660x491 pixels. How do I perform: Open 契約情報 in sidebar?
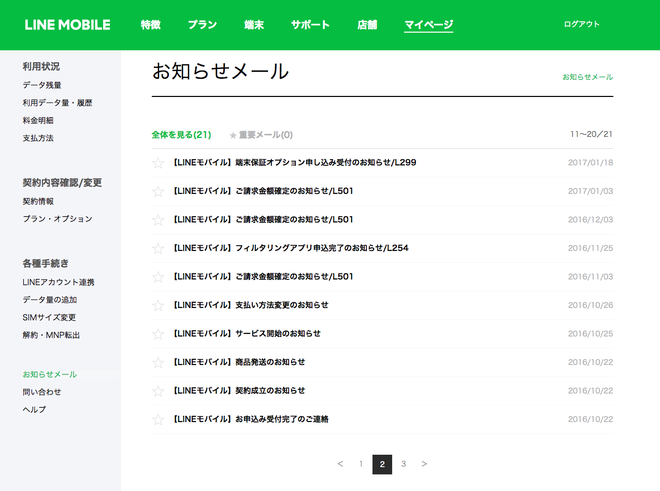(38, 201)
